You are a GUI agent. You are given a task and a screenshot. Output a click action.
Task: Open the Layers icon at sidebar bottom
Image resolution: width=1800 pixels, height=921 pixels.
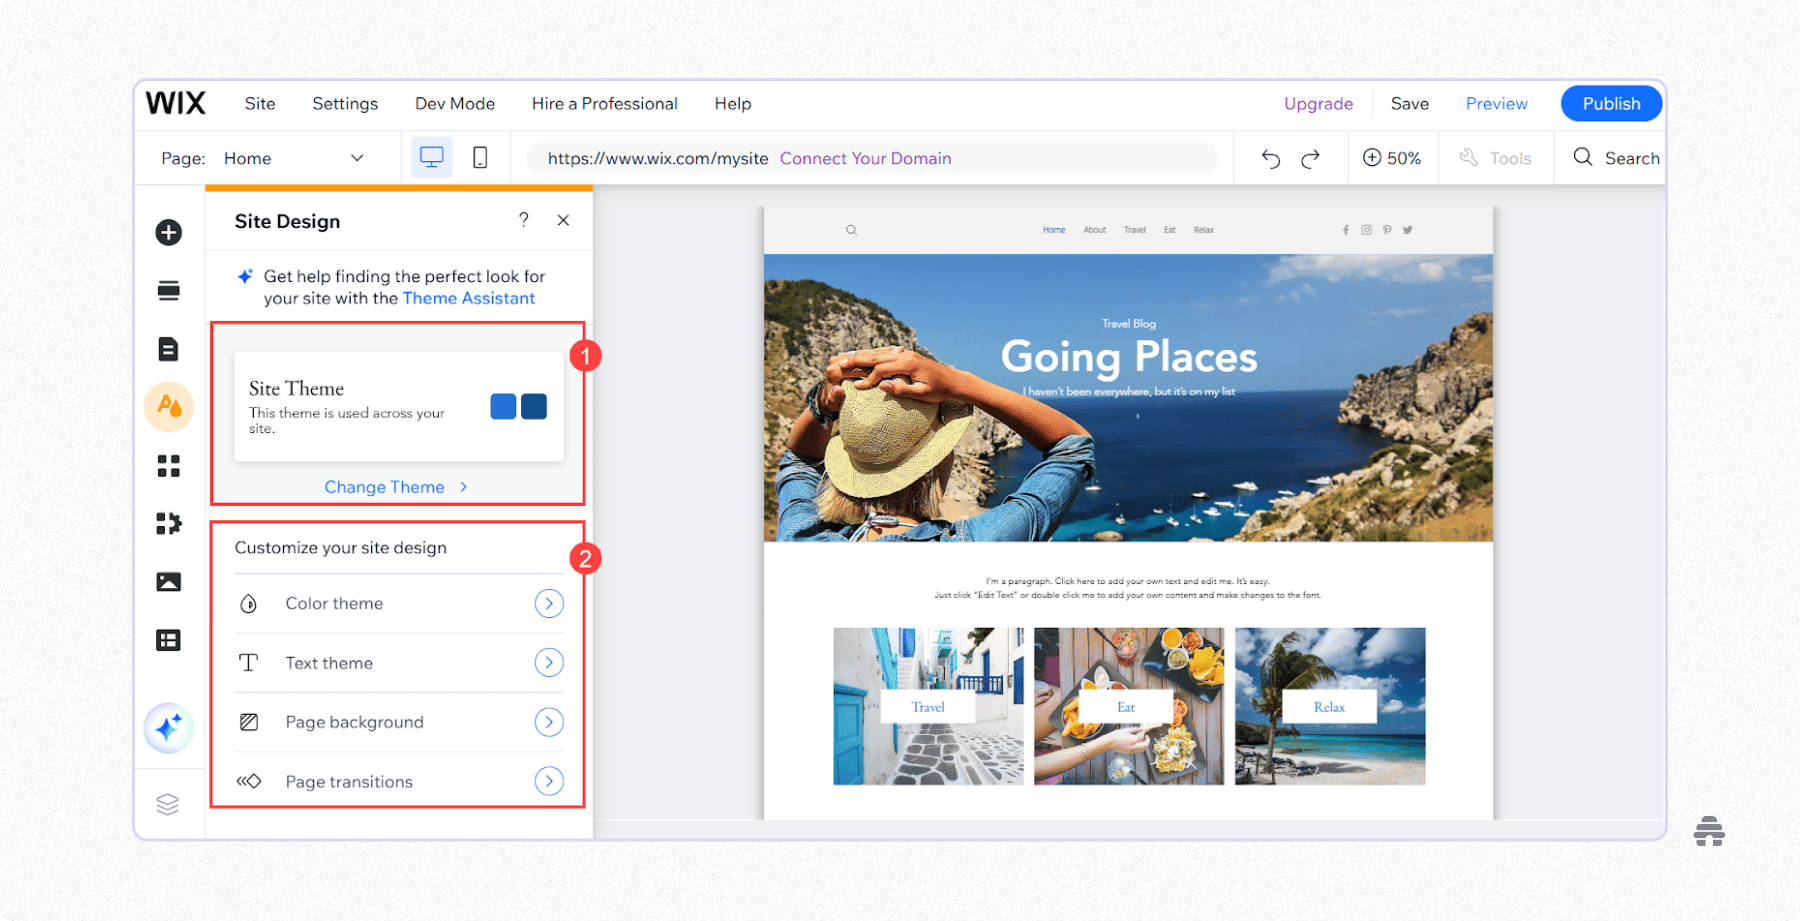pyautogui.click(x=168, y=804)
